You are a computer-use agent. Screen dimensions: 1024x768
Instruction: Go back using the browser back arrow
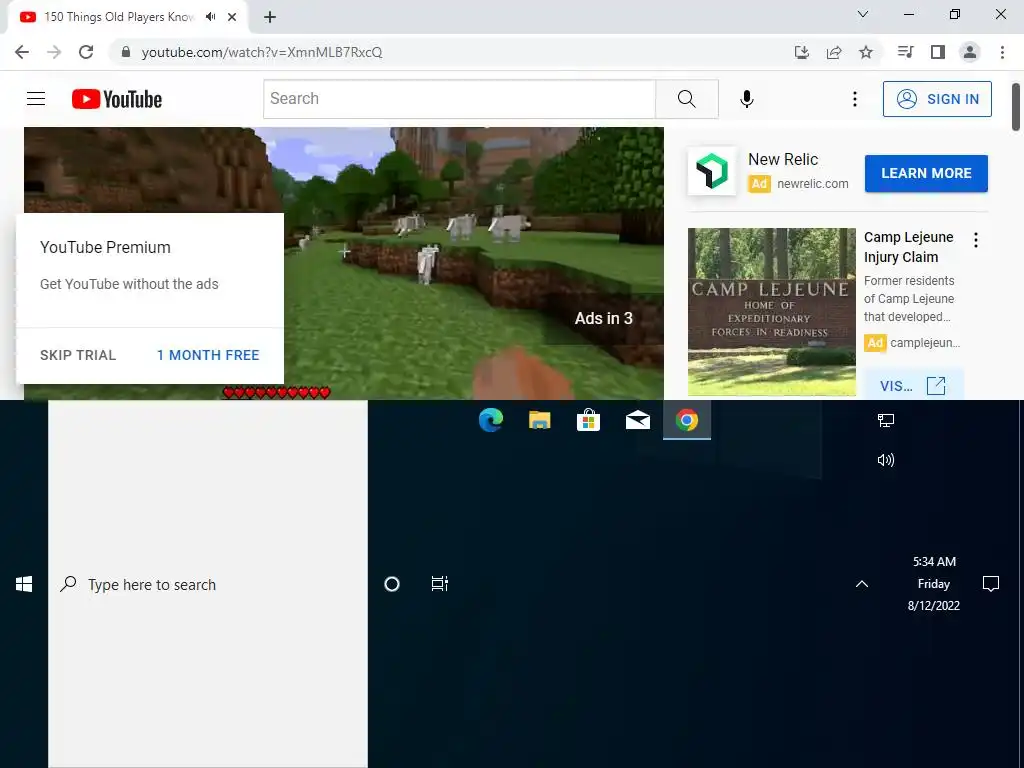22,52
